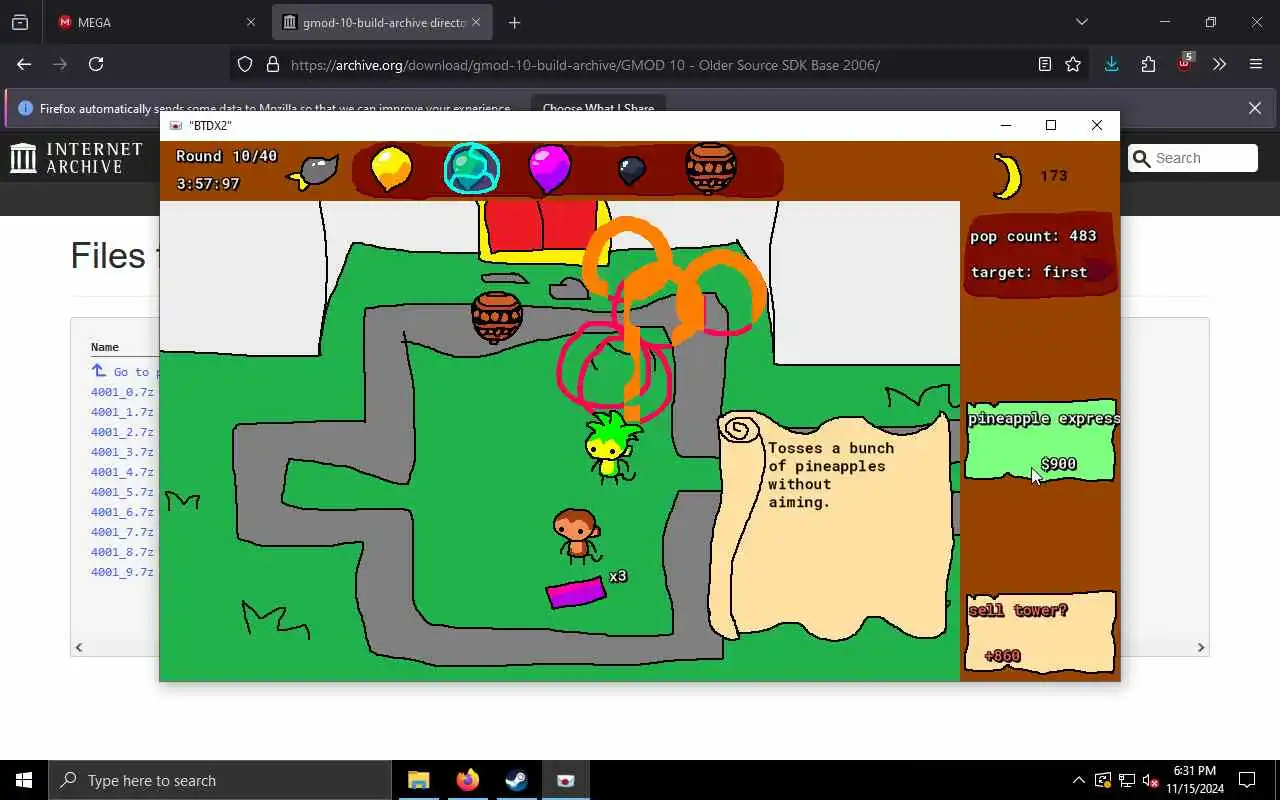Open the tracking protection shield icon

click(245, 65)
